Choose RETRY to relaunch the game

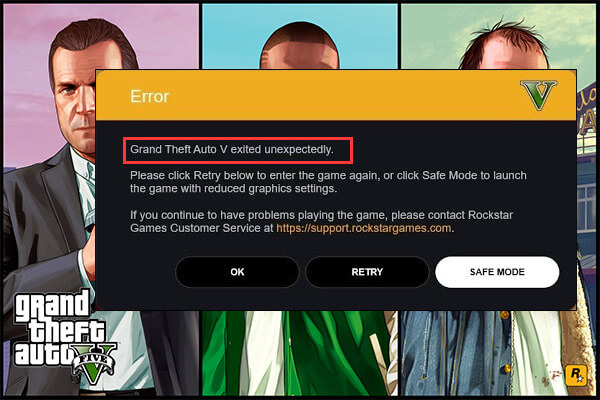point(367,272)
